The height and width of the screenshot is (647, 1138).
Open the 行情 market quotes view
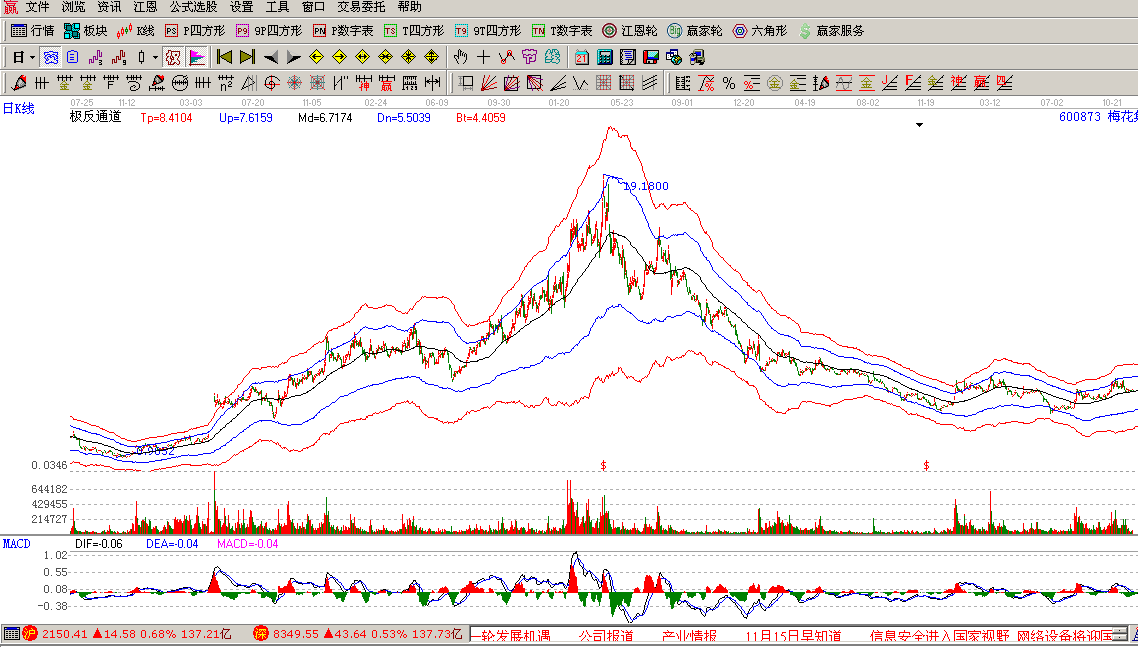point(32,31)
